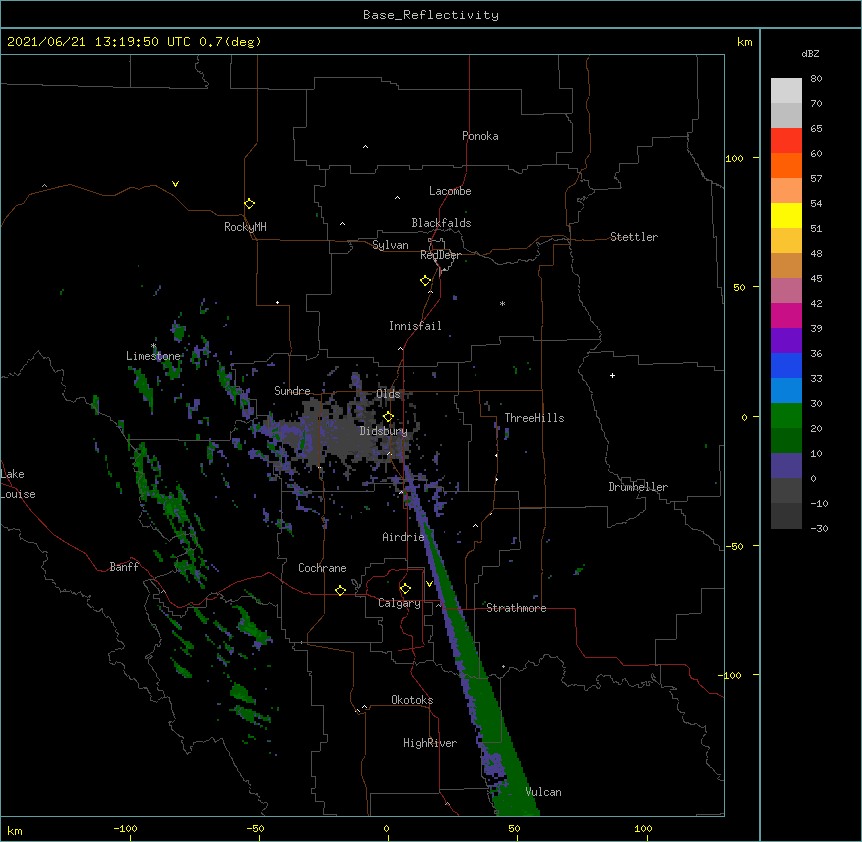Click the yellow diamond marker above Calgary
The image size is (862, 842).
click(x=405, y=589)
